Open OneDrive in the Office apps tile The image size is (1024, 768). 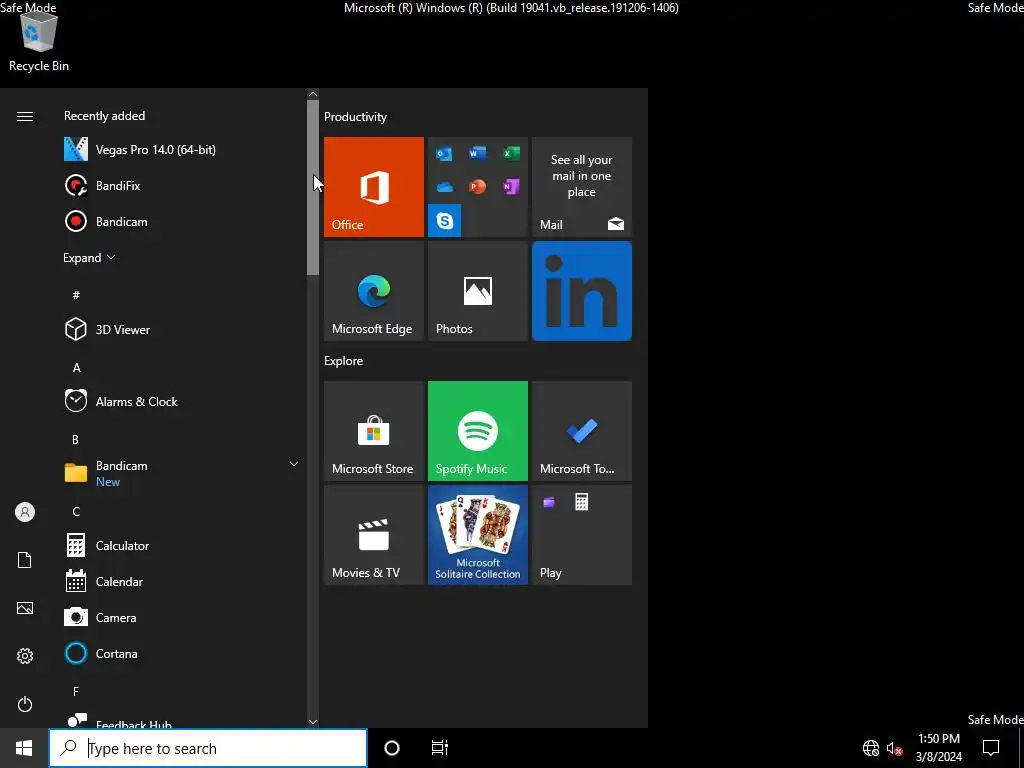pyautogui.click(x=444, y=187)
